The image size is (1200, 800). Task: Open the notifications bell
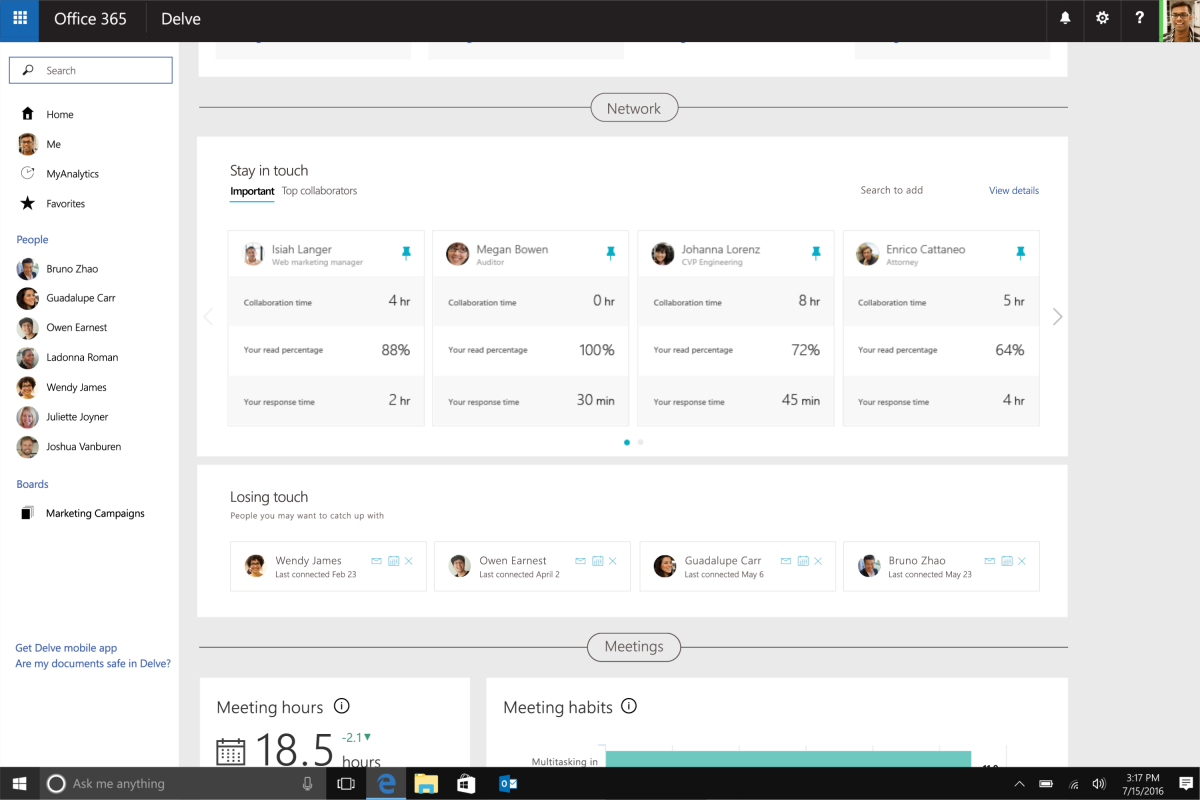(1064, 19)
